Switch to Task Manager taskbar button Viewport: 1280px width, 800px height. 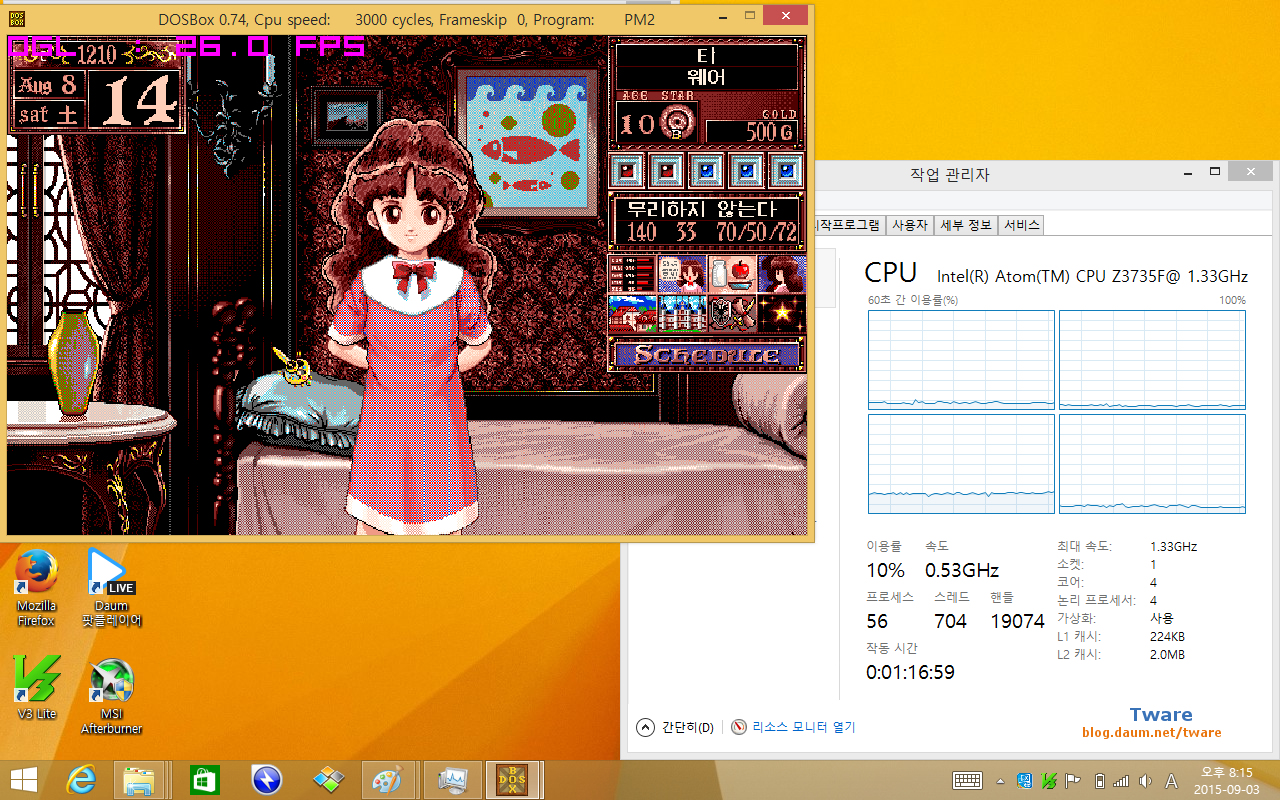click(452, 779)
